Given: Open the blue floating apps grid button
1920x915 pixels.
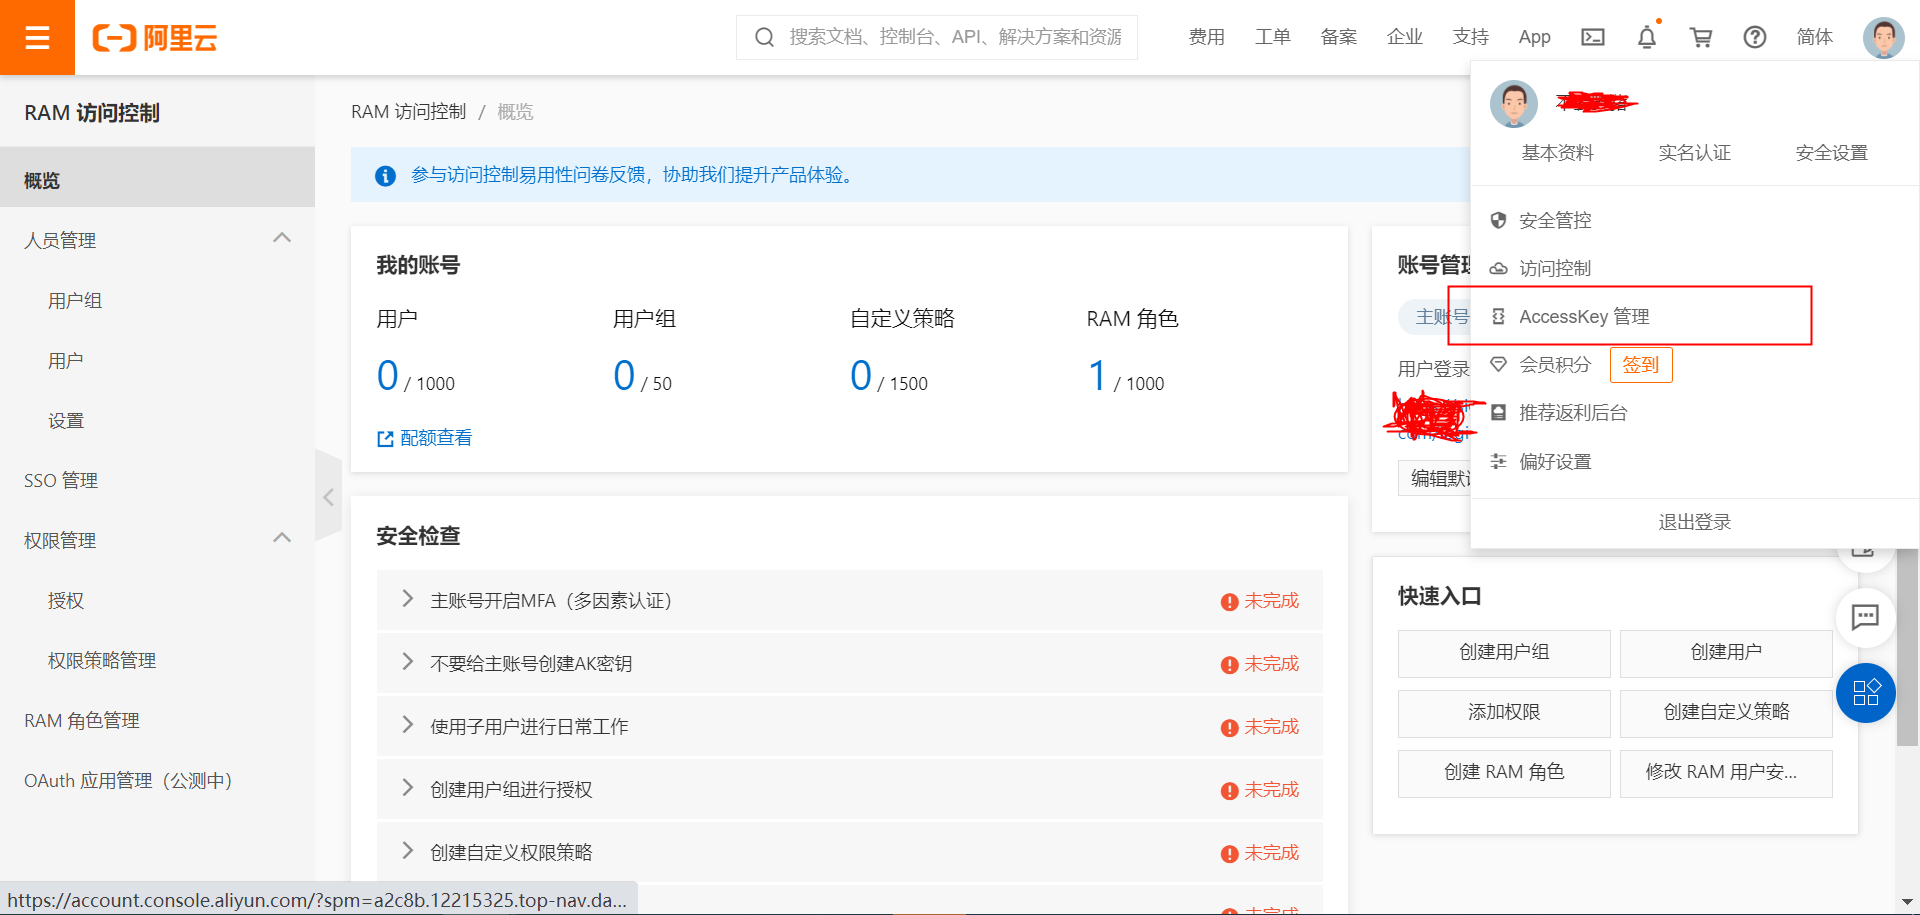Looking at the screenshot, I should (1866, 693).
